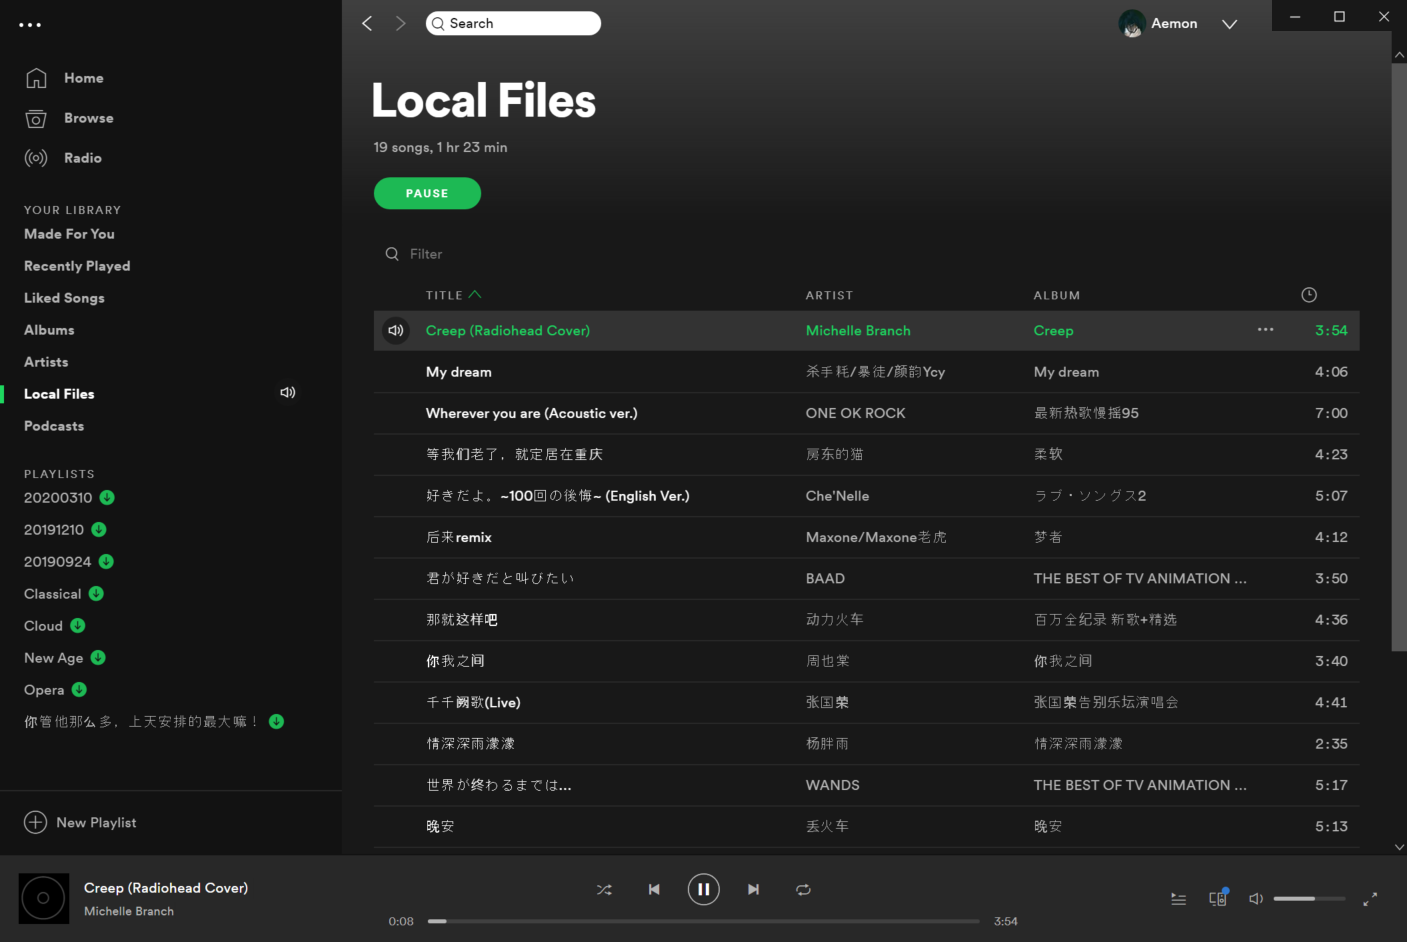Click ONE OK ROCK artist
This screenshot has width=1407, height=942.
[x=855, y=413]
